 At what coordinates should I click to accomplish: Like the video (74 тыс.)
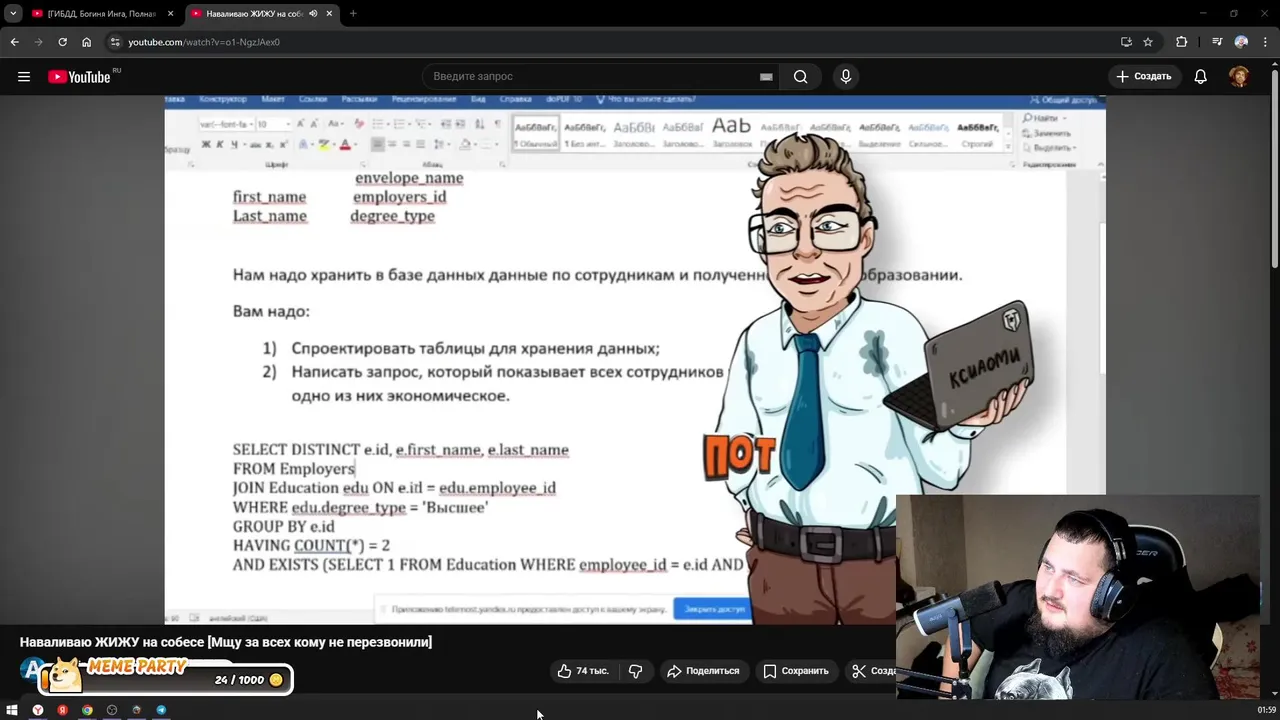[x=583, y=671]
